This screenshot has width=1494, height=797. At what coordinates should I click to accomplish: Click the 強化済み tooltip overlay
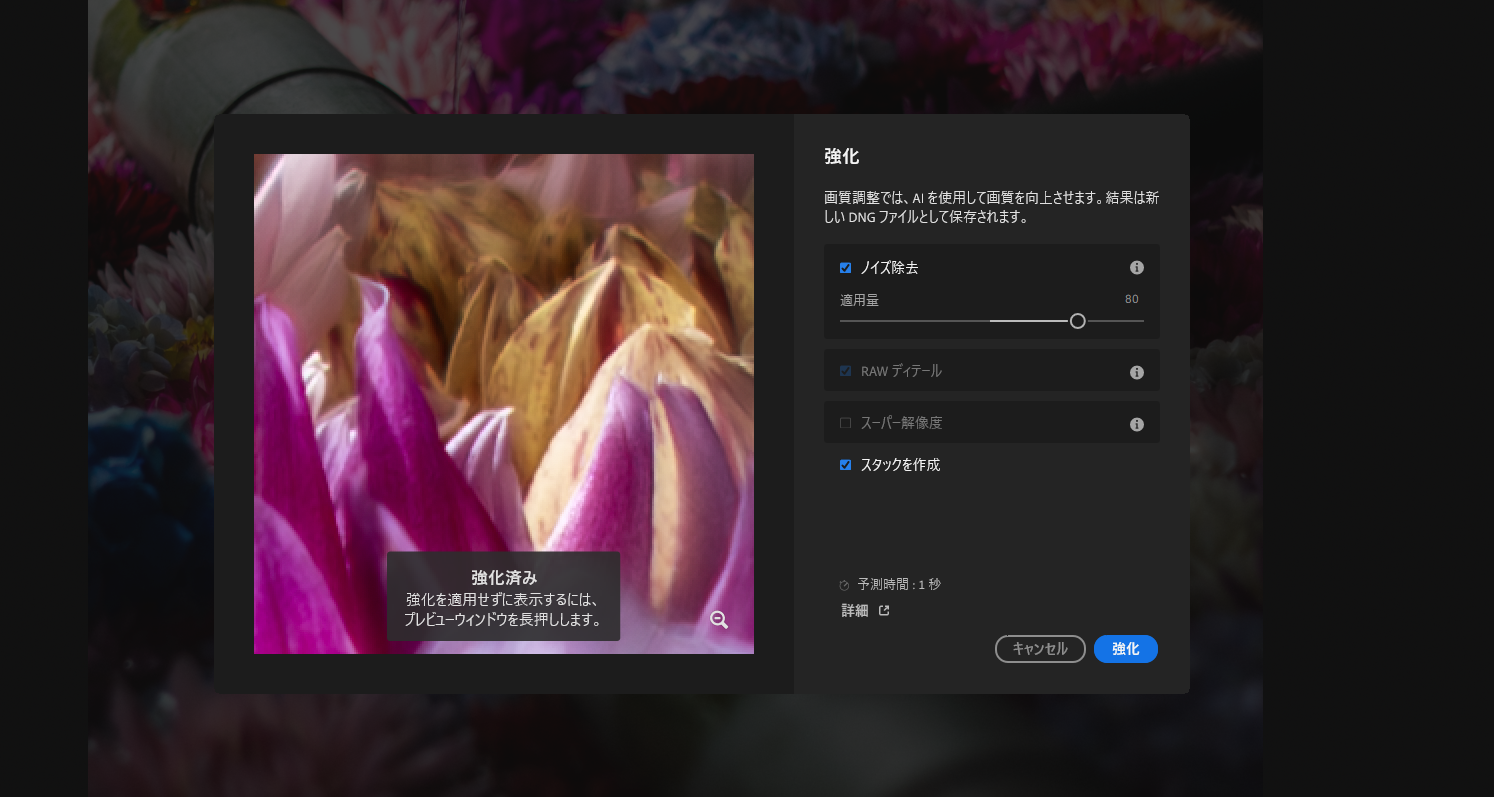(504, 597)
